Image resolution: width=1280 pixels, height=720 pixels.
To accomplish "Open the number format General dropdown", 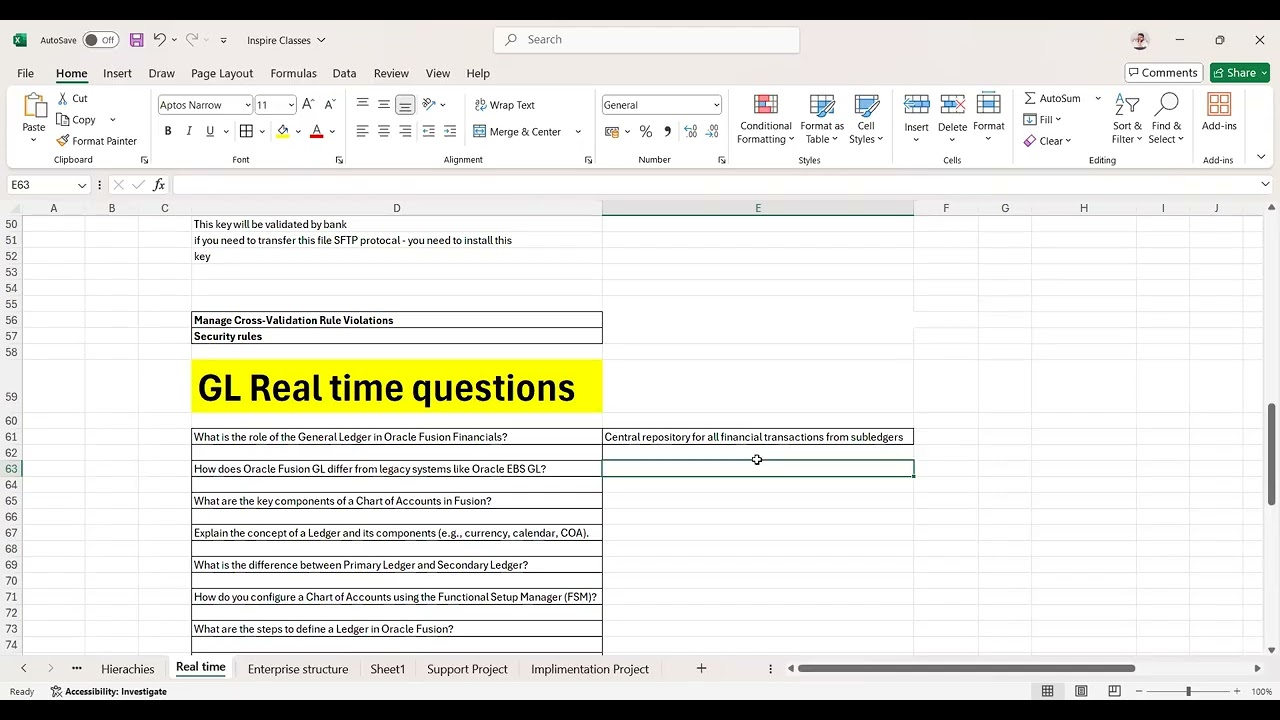I will (x=716, y=105).
